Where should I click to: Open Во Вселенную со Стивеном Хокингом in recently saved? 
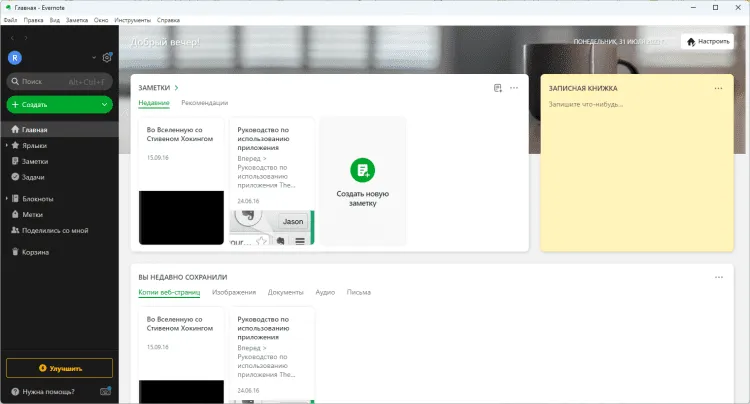pos(181,356)
